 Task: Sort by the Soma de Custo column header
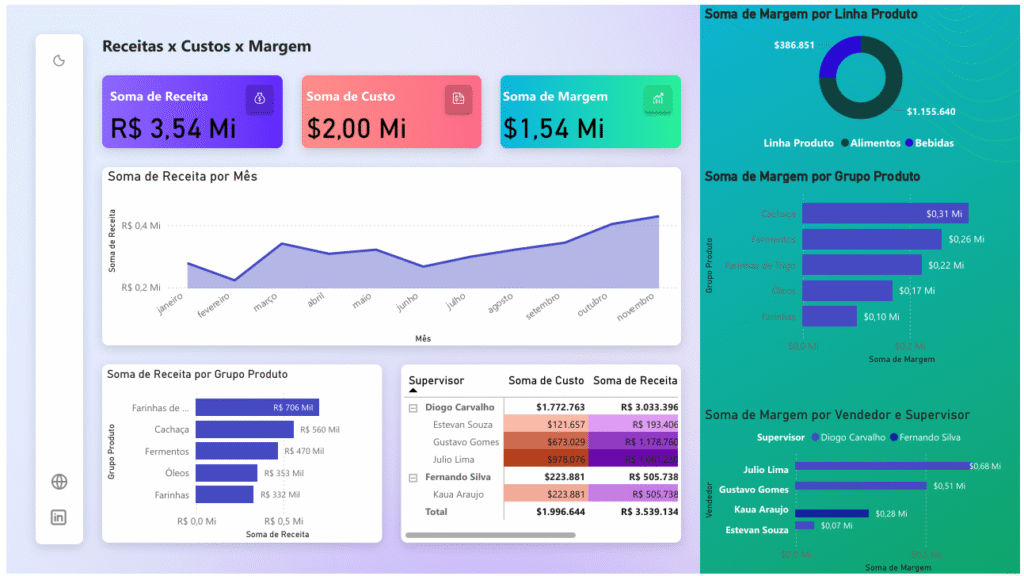(546, 380)
